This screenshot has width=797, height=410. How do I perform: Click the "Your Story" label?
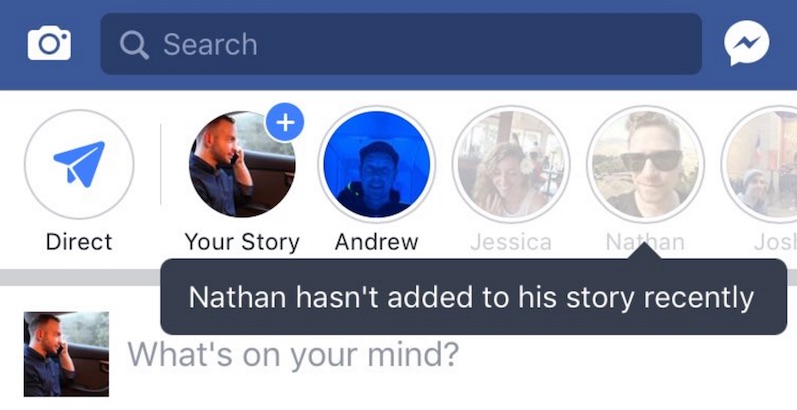point(242,242)
